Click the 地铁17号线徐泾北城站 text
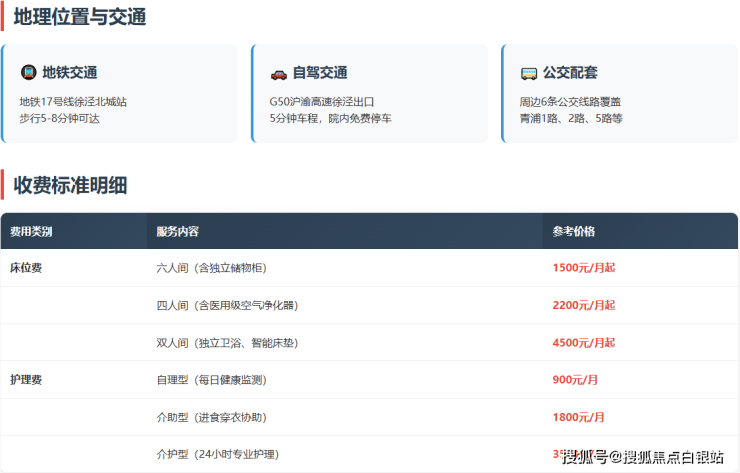Screen dimensions: 740x473 pos(73,102)
